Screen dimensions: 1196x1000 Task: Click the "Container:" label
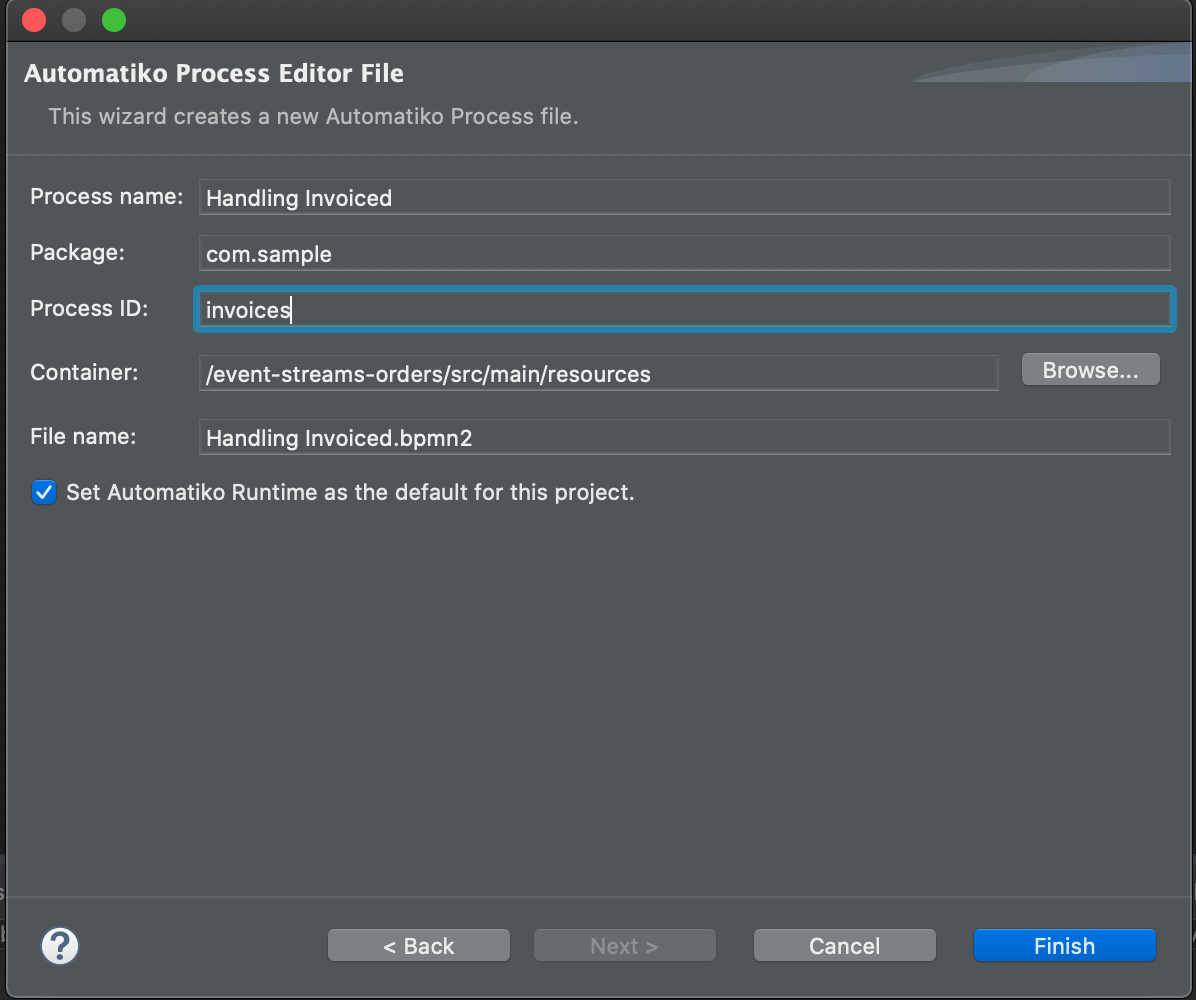pos(84,372)
